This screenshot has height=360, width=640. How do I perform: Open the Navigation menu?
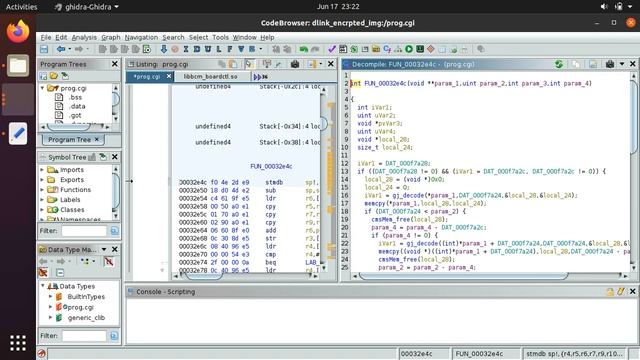[141, 37]
